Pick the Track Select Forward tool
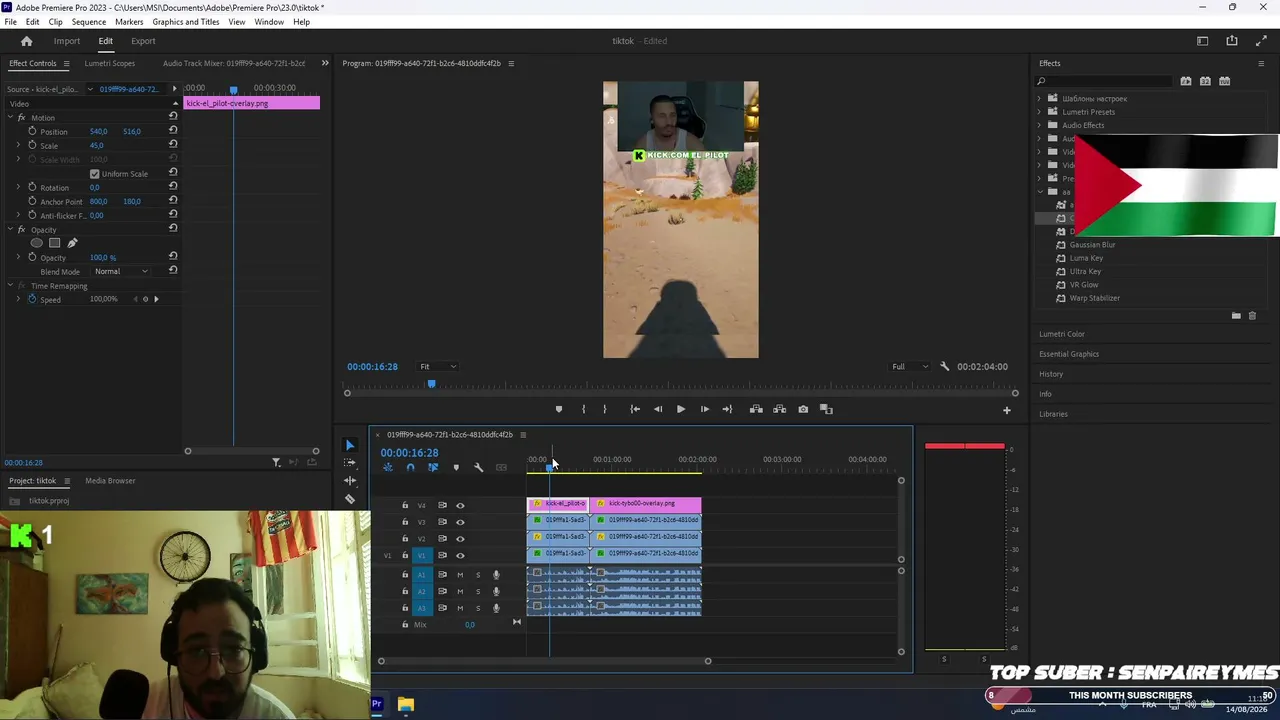 [x=350, y=463]
